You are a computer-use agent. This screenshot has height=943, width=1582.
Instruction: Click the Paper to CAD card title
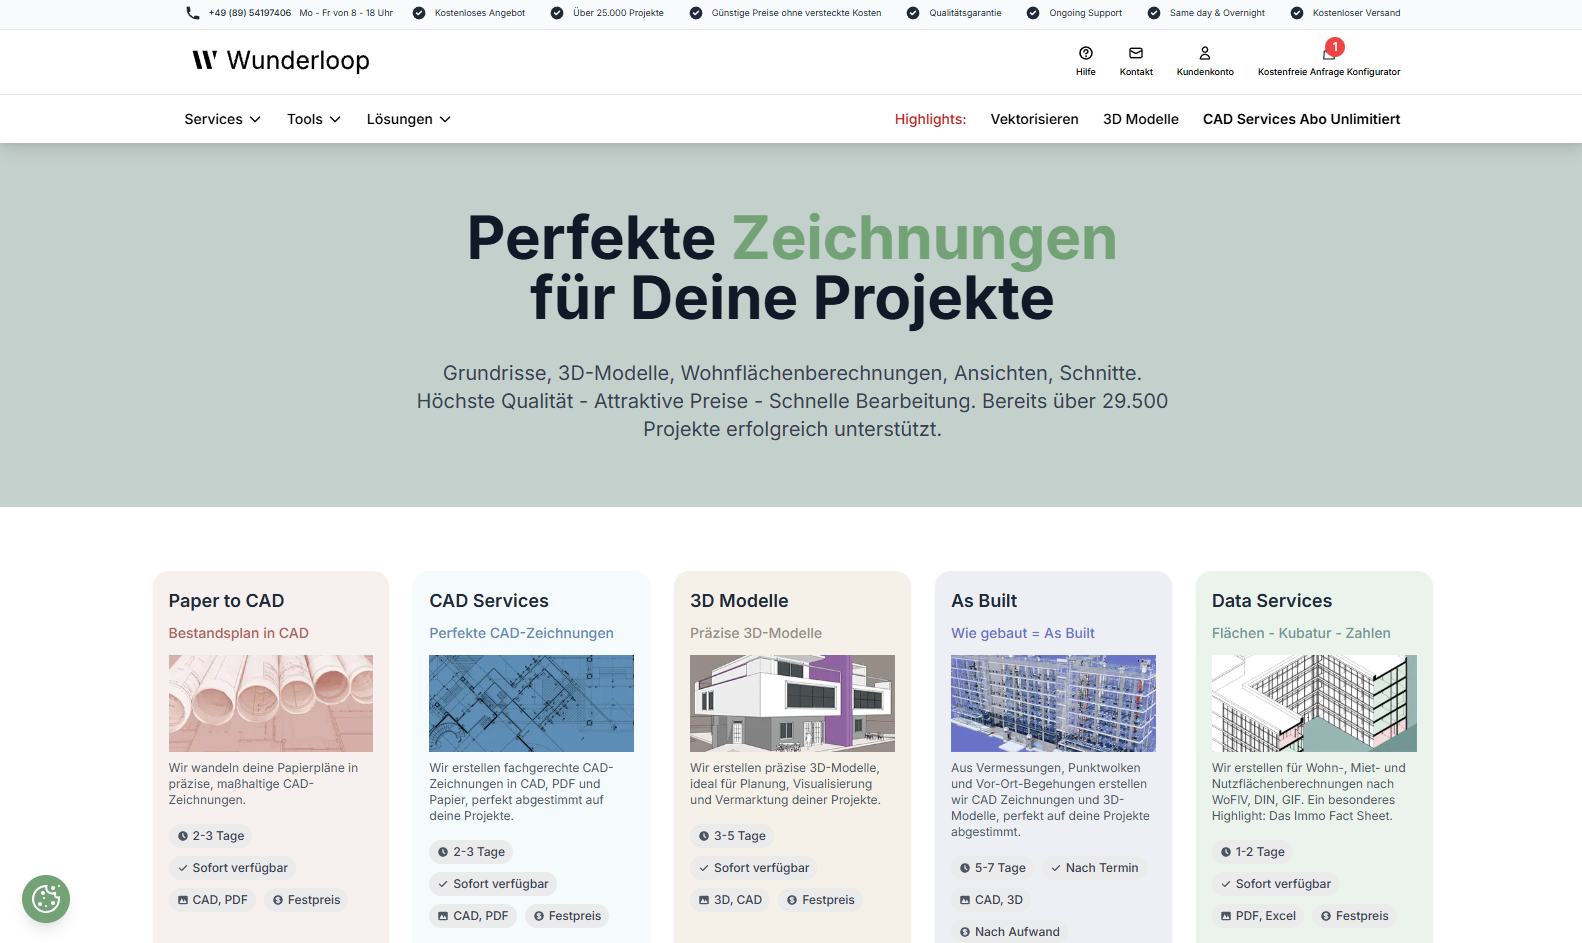226,601
